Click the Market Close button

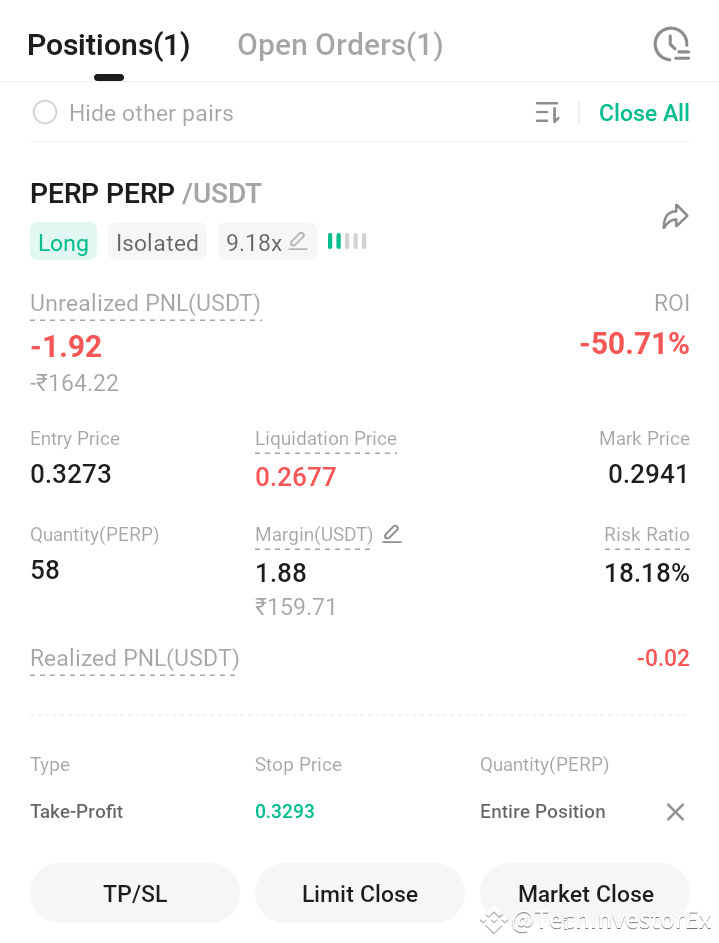tap(585, 893)
